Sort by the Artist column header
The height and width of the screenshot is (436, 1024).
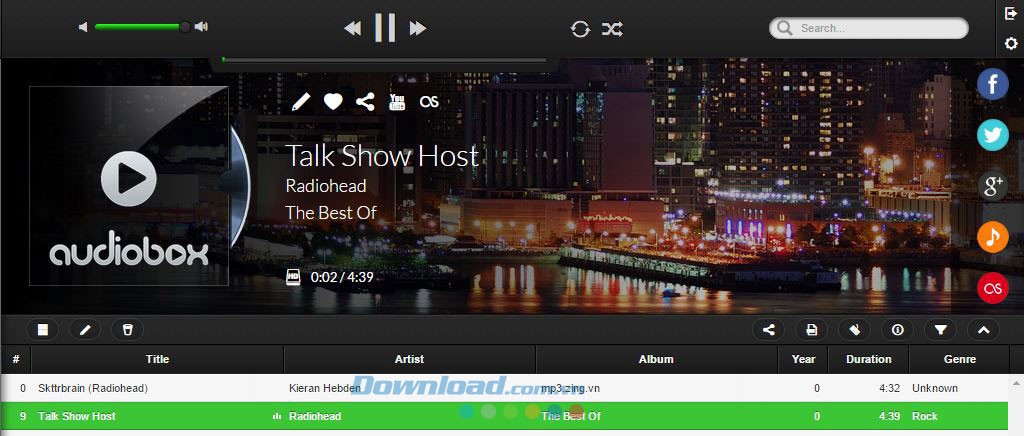pos(409,359)
